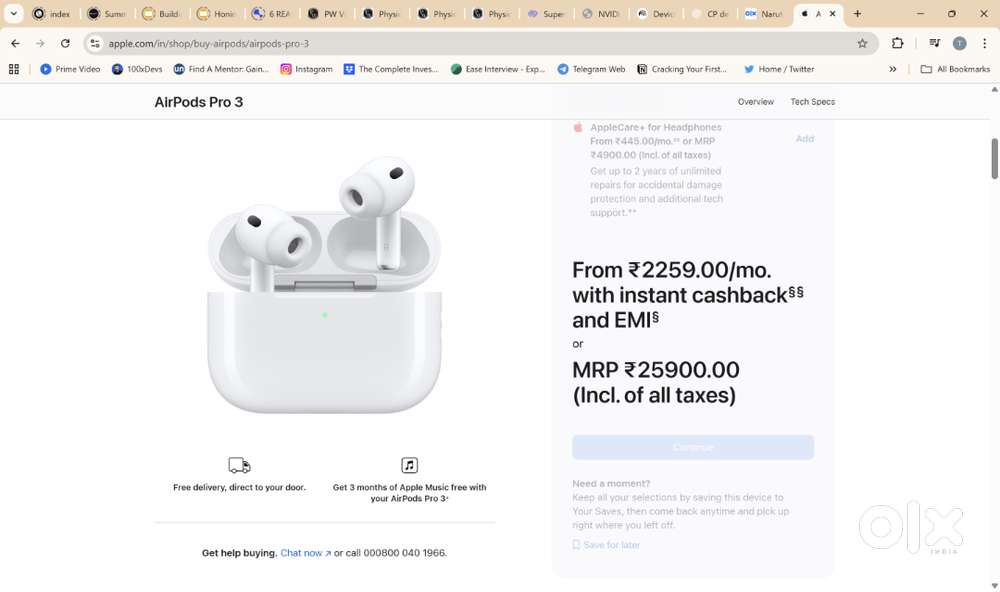Screen dimensions: 1000x592
Task: Switch to the Tech Specs tab
Action: pos(812,102)
